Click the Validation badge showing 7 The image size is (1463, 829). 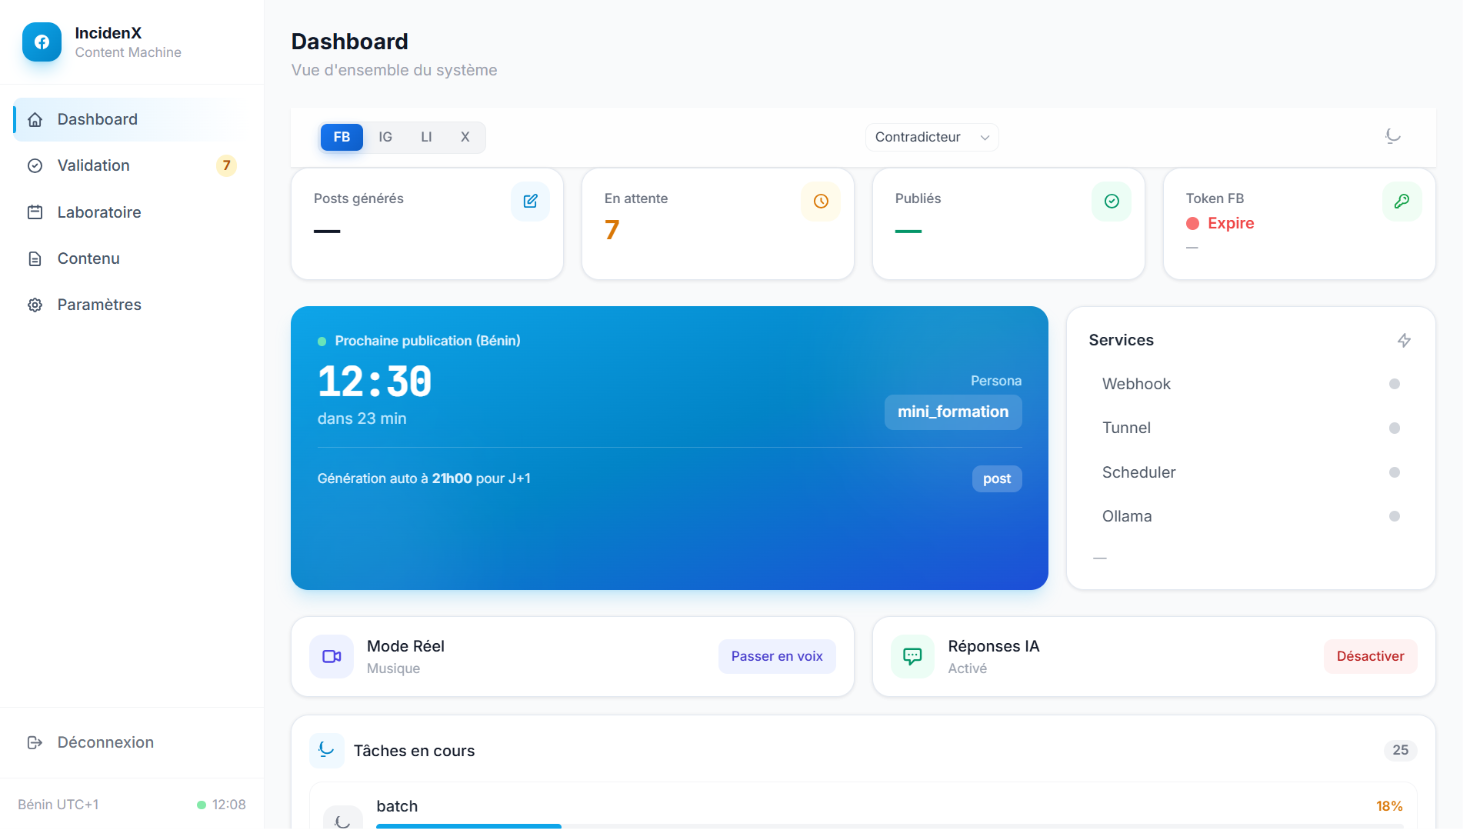pyautogui.click(x=227, y=166)
